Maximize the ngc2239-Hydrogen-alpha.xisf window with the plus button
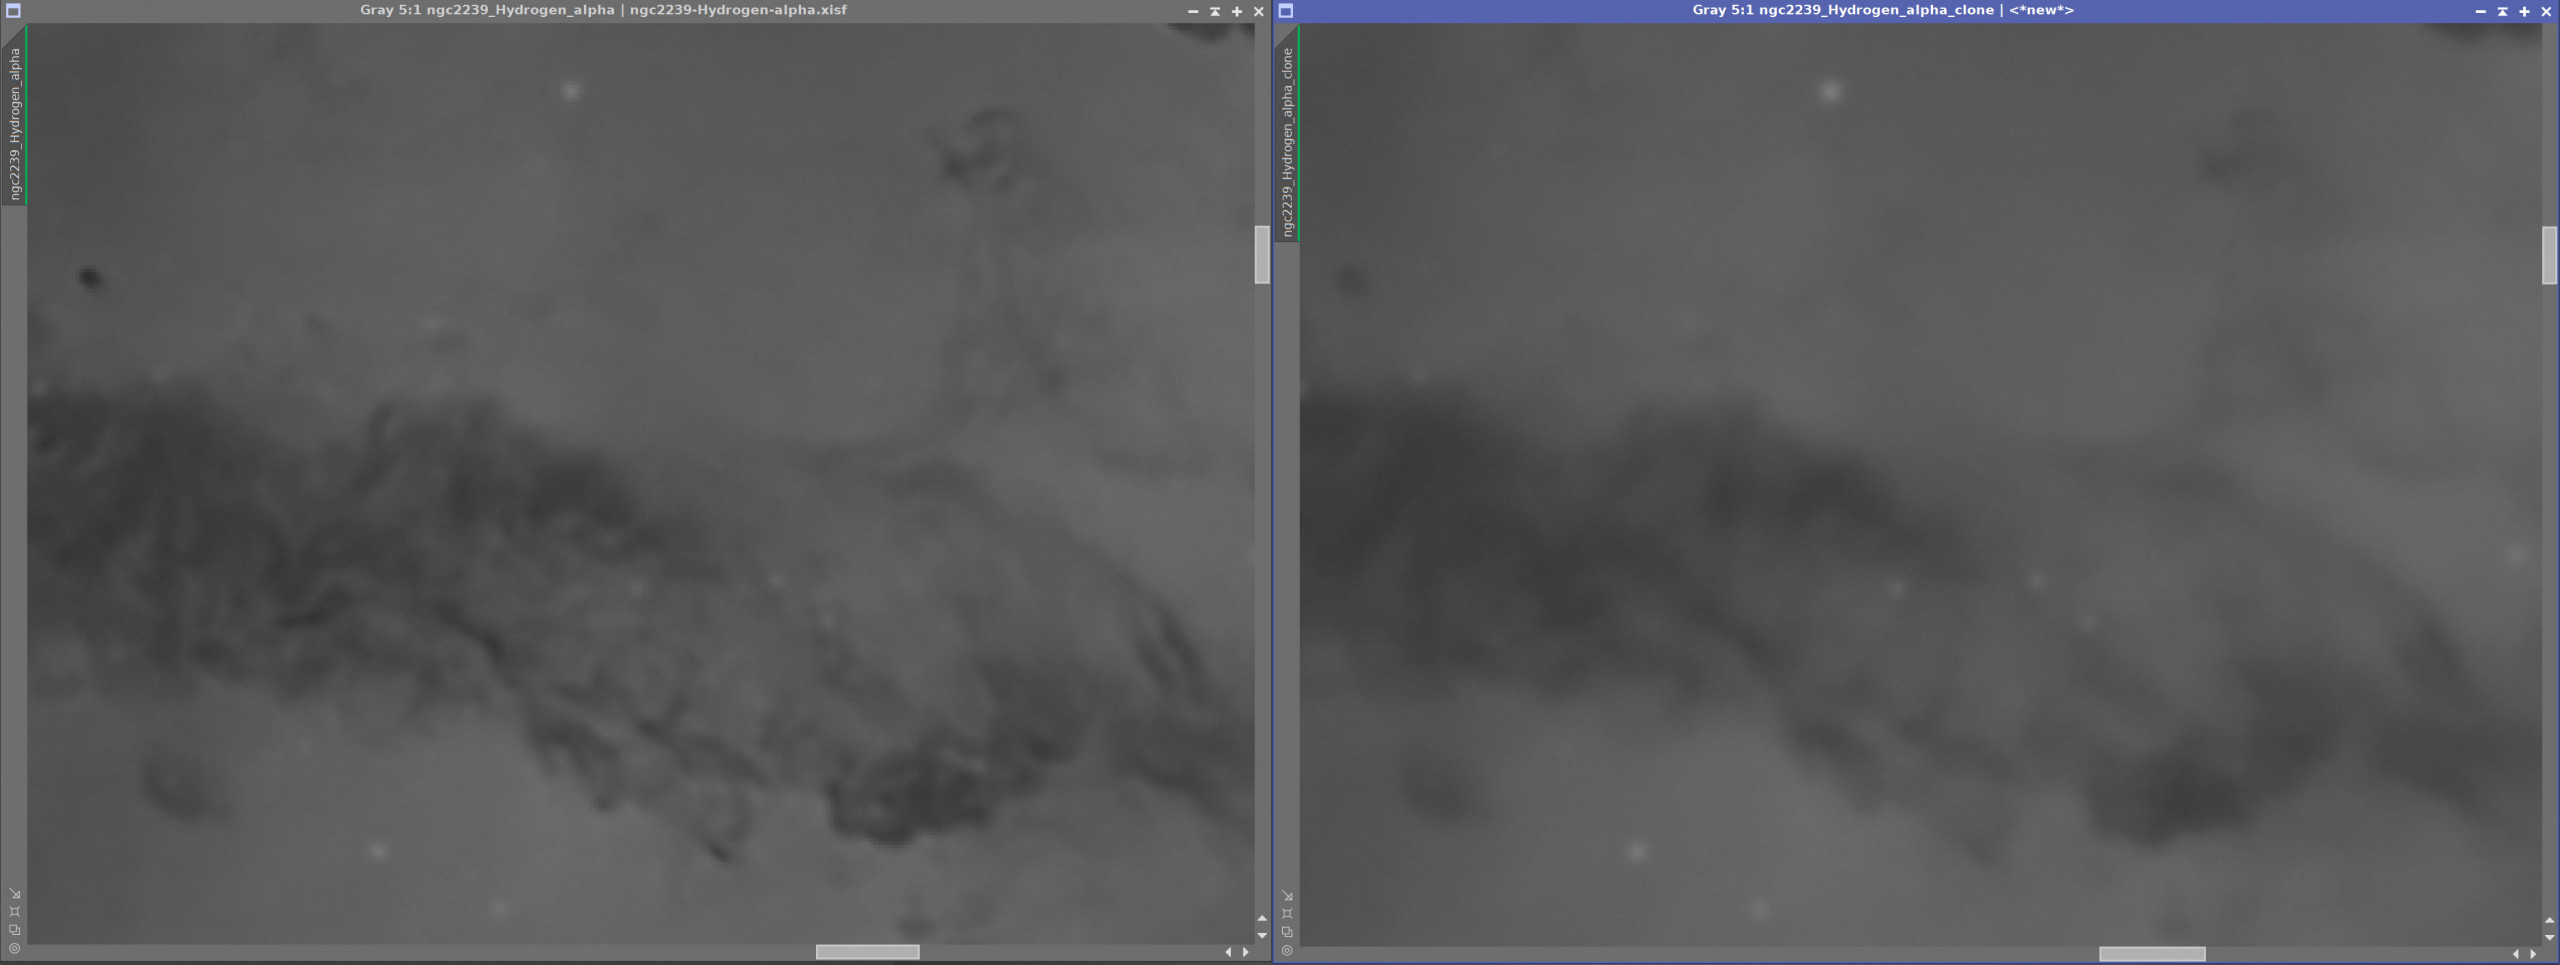This screenshot has height=965, width=2560. click(1237, 11)
